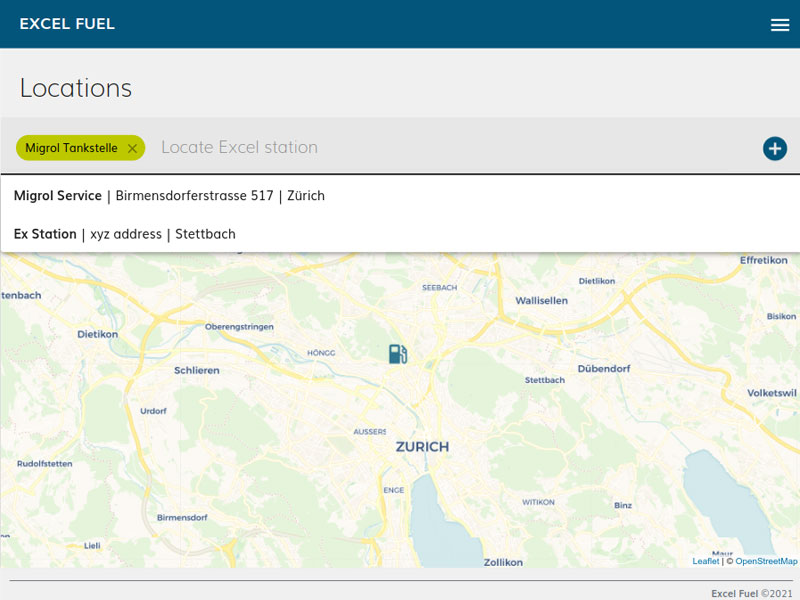Screen dimensions: 800x600
Task: Remove the Migrol Tankstelle tag
Action: click(x=132, y=148)
